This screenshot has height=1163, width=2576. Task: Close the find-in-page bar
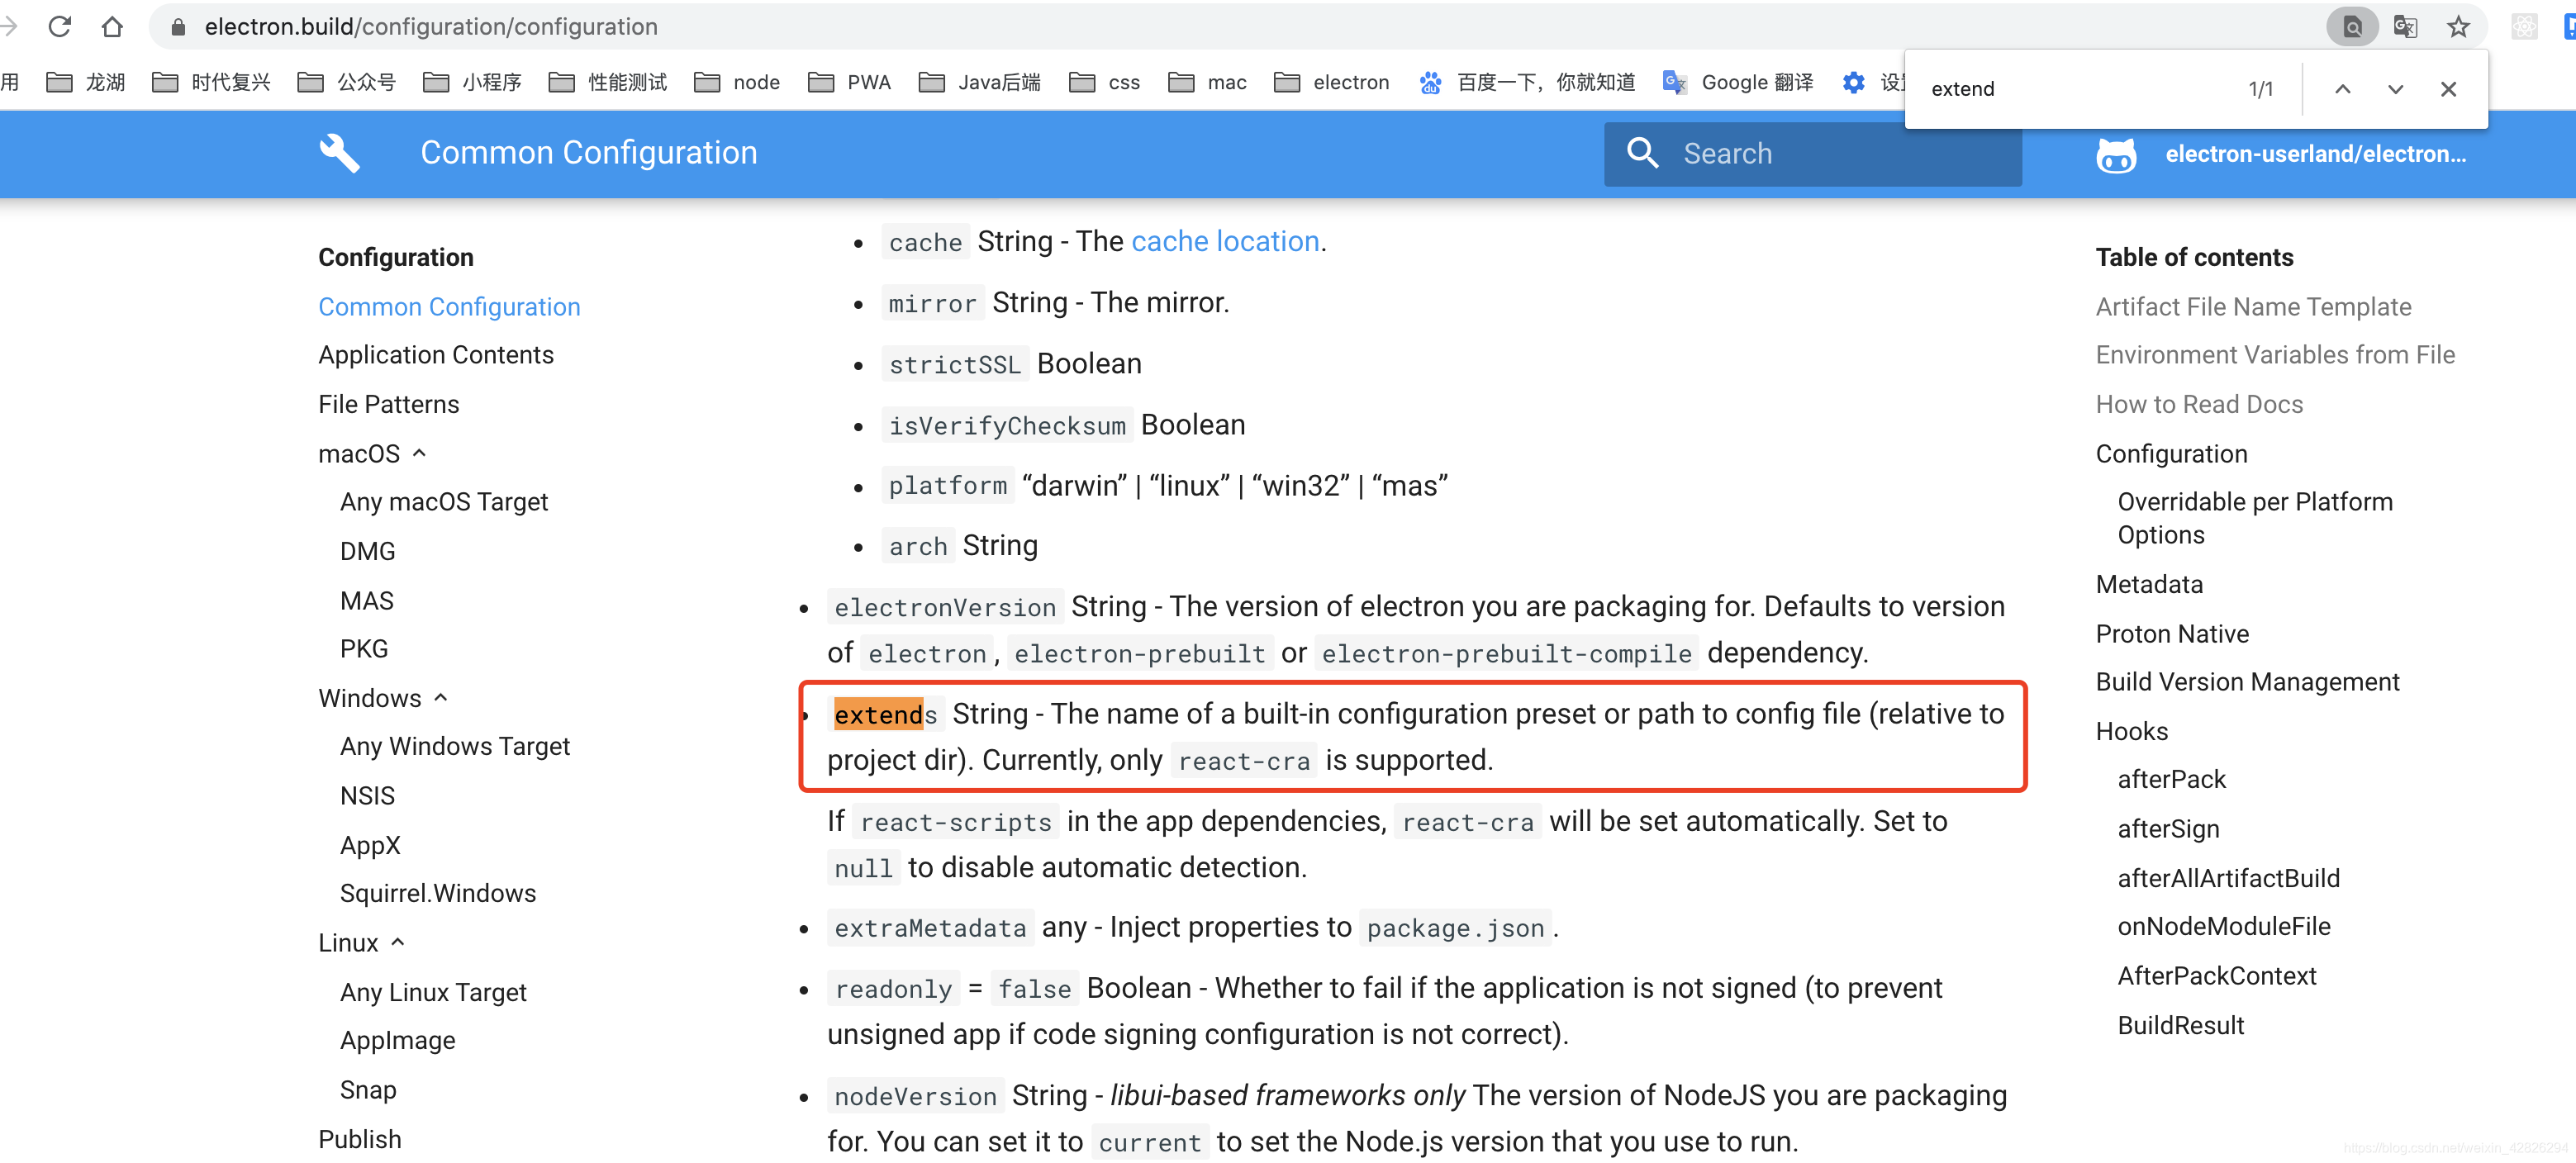coord(2448,88)
